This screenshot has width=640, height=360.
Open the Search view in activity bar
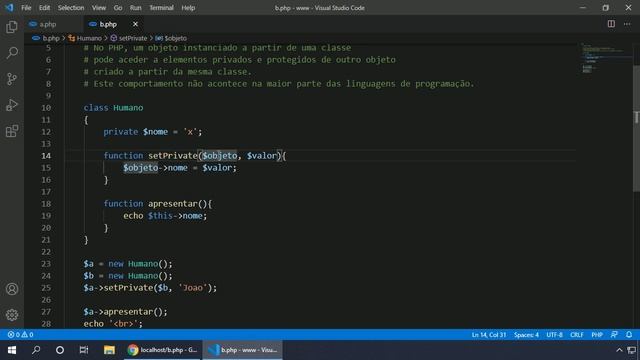[x=12, y=53]
